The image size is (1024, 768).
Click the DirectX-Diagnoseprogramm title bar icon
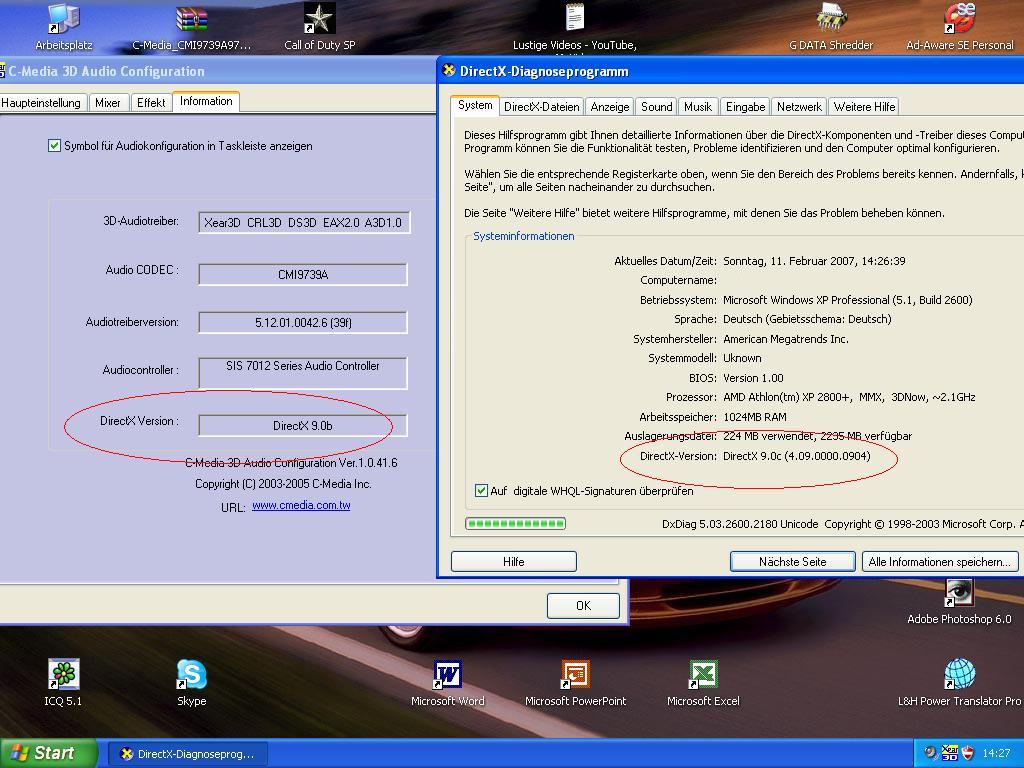coord(449,71)
